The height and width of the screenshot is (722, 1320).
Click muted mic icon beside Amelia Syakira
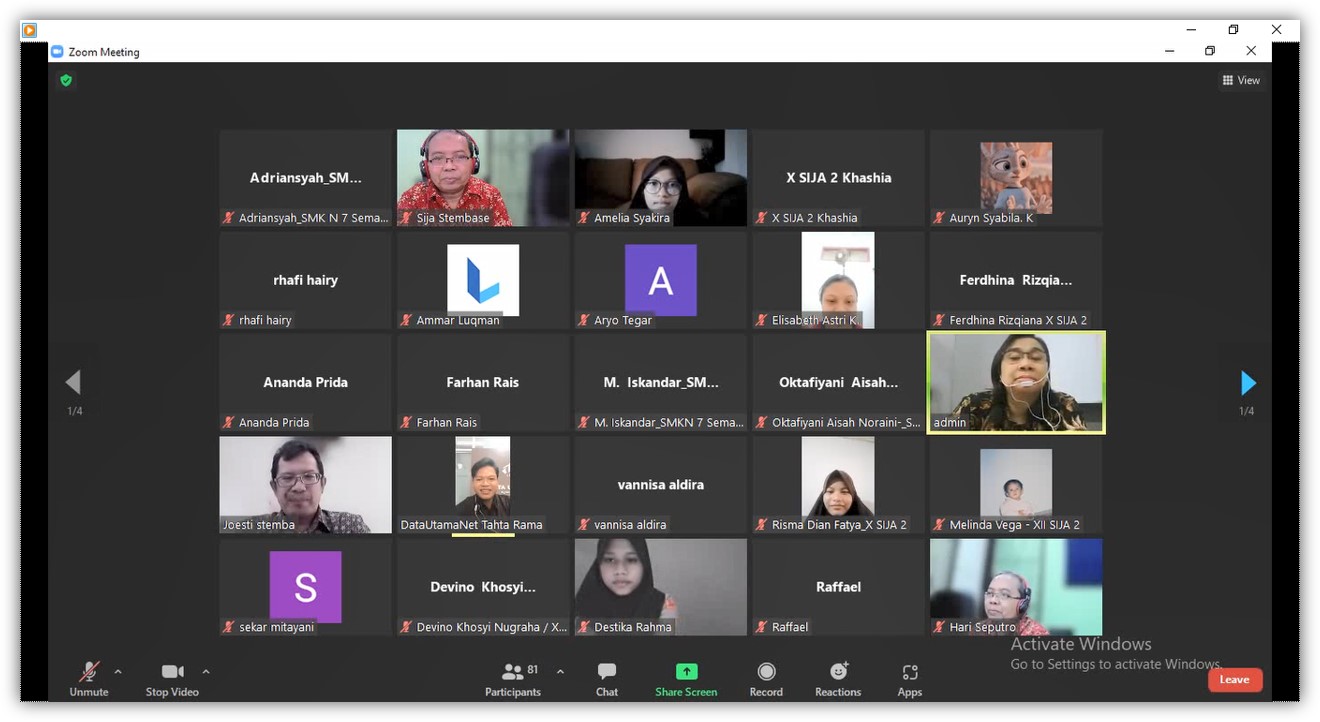click(x=584, y=217)
